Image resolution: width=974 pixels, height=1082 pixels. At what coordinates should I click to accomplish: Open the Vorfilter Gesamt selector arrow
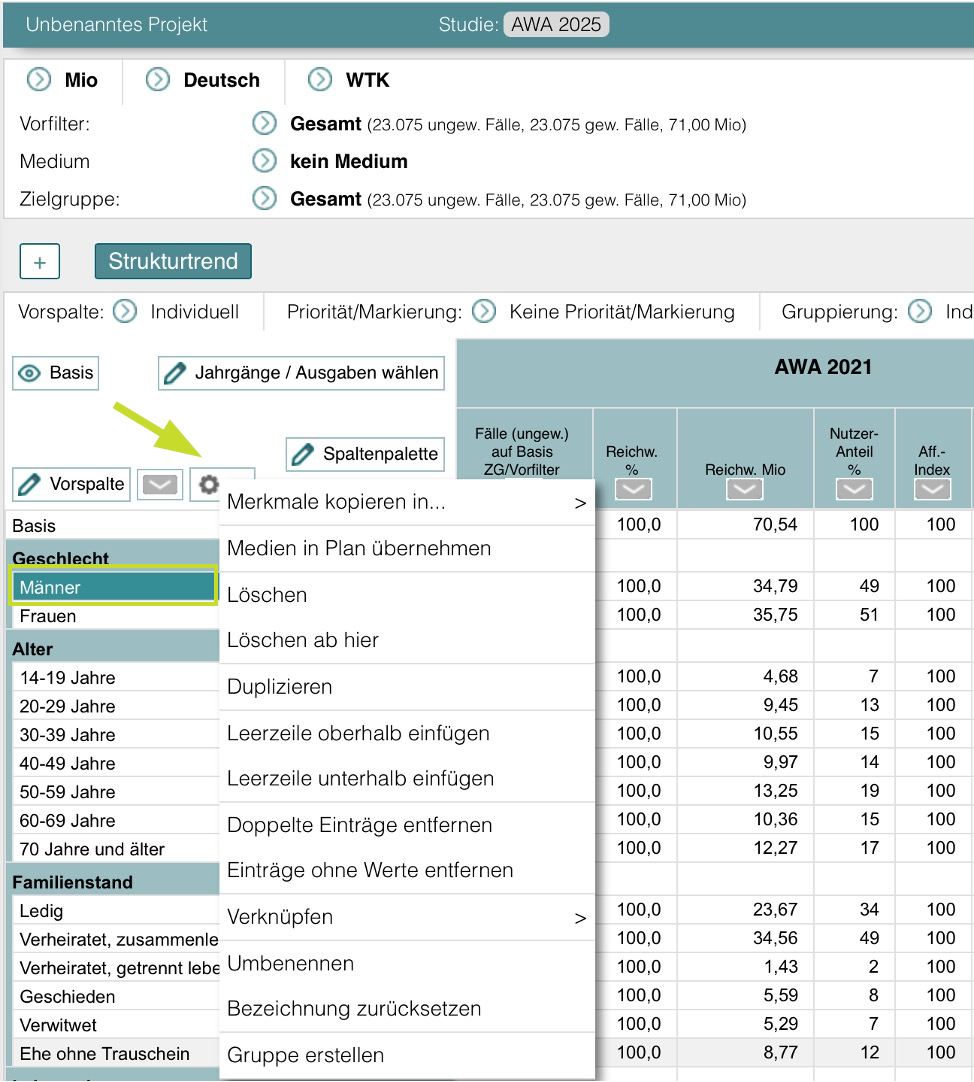point(264,124)
